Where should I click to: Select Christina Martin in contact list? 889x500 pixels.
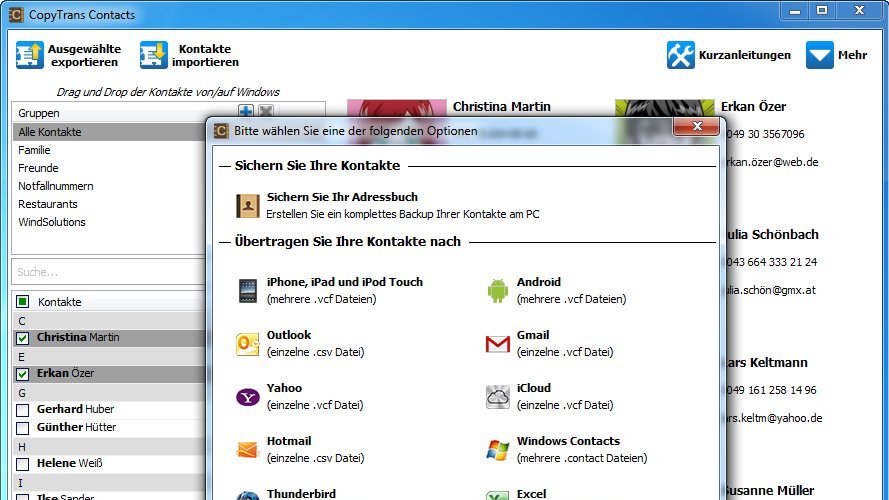78,337
